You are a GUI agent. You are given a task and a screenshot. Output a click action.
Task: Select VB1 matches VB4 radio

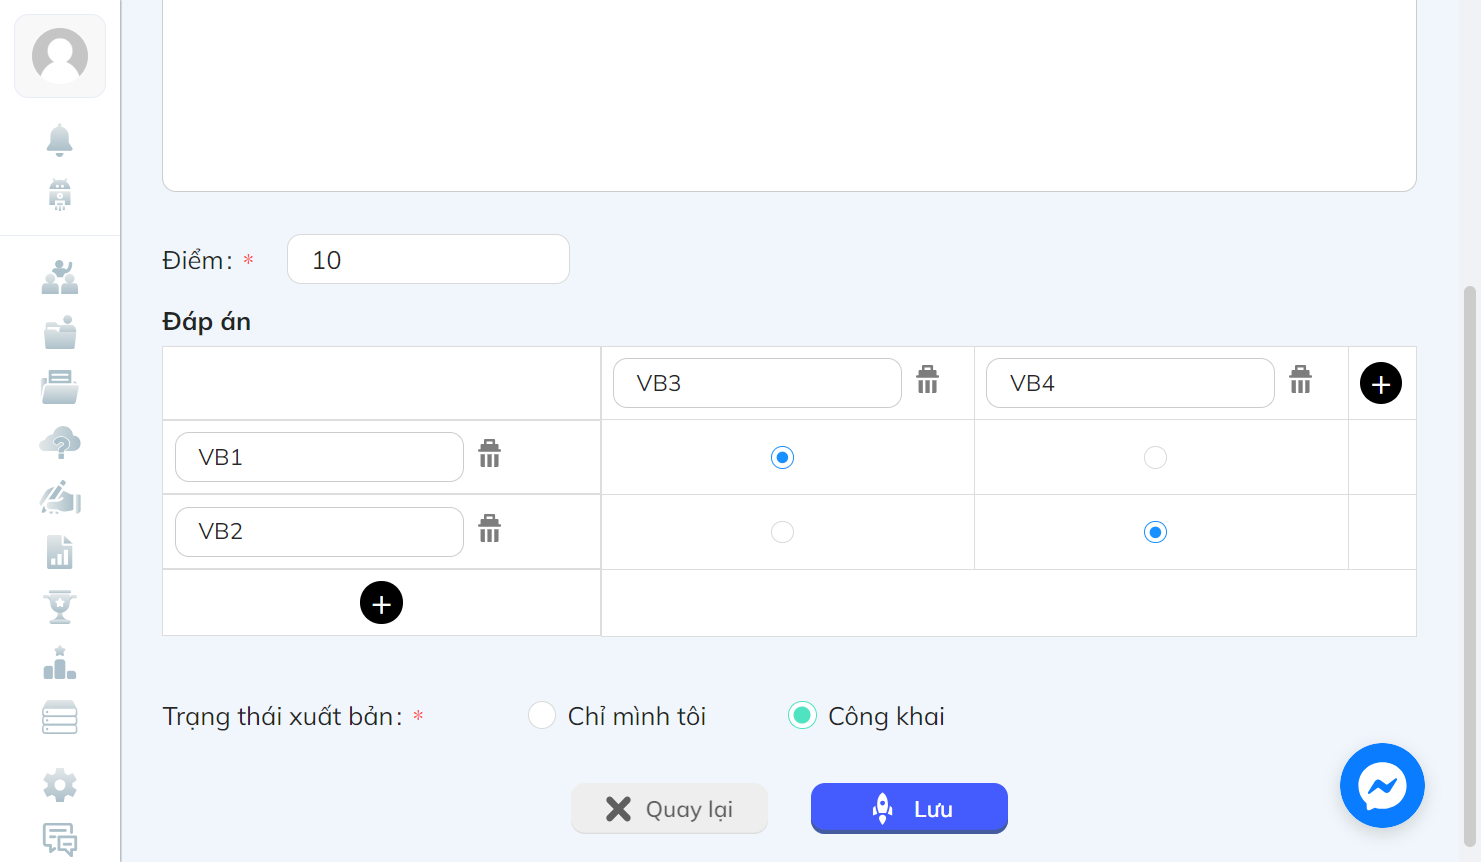(x=1155, y=457)
